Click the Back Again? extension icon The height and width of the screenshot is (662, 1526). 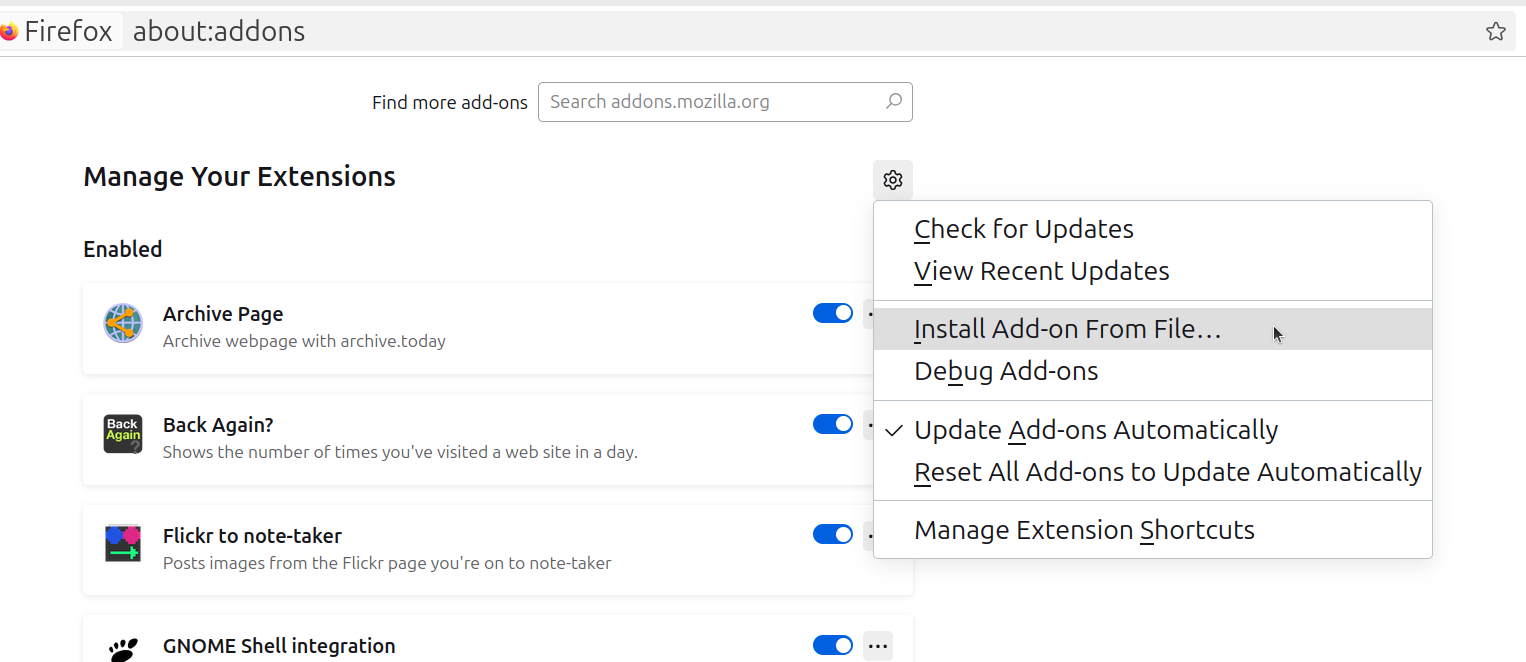coord(122,434)
